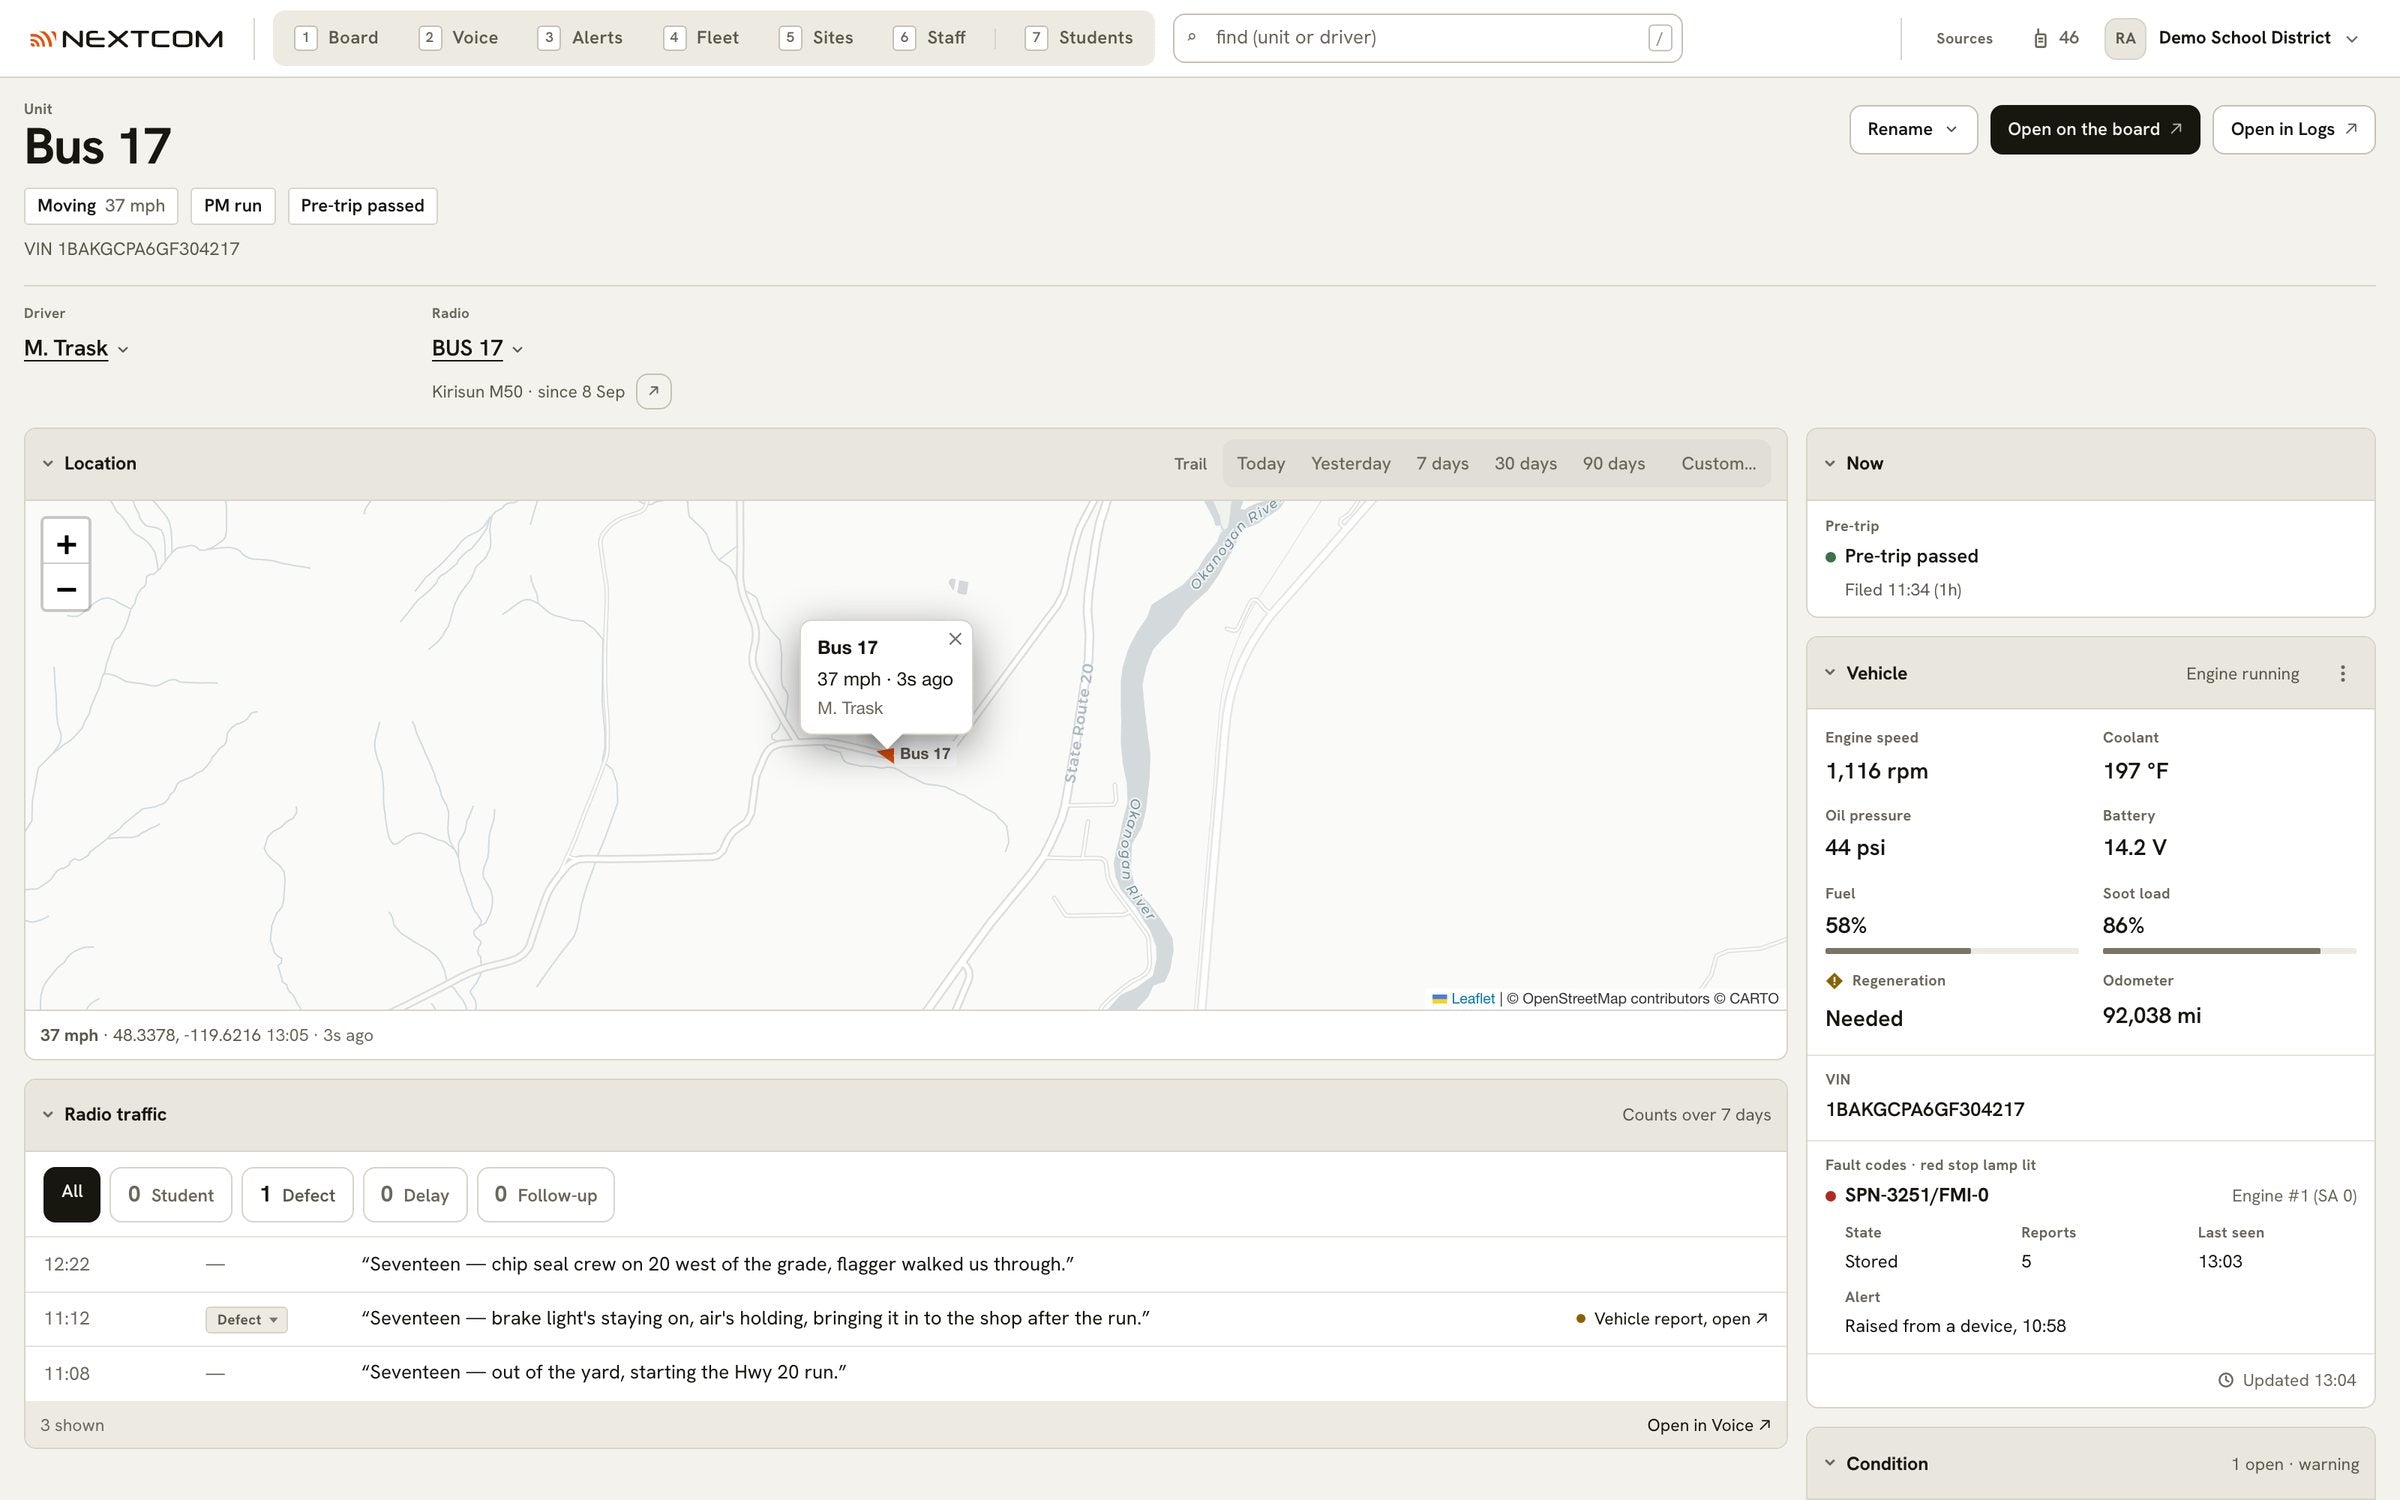
Task: Zoom in on the map
Action: 66,543
